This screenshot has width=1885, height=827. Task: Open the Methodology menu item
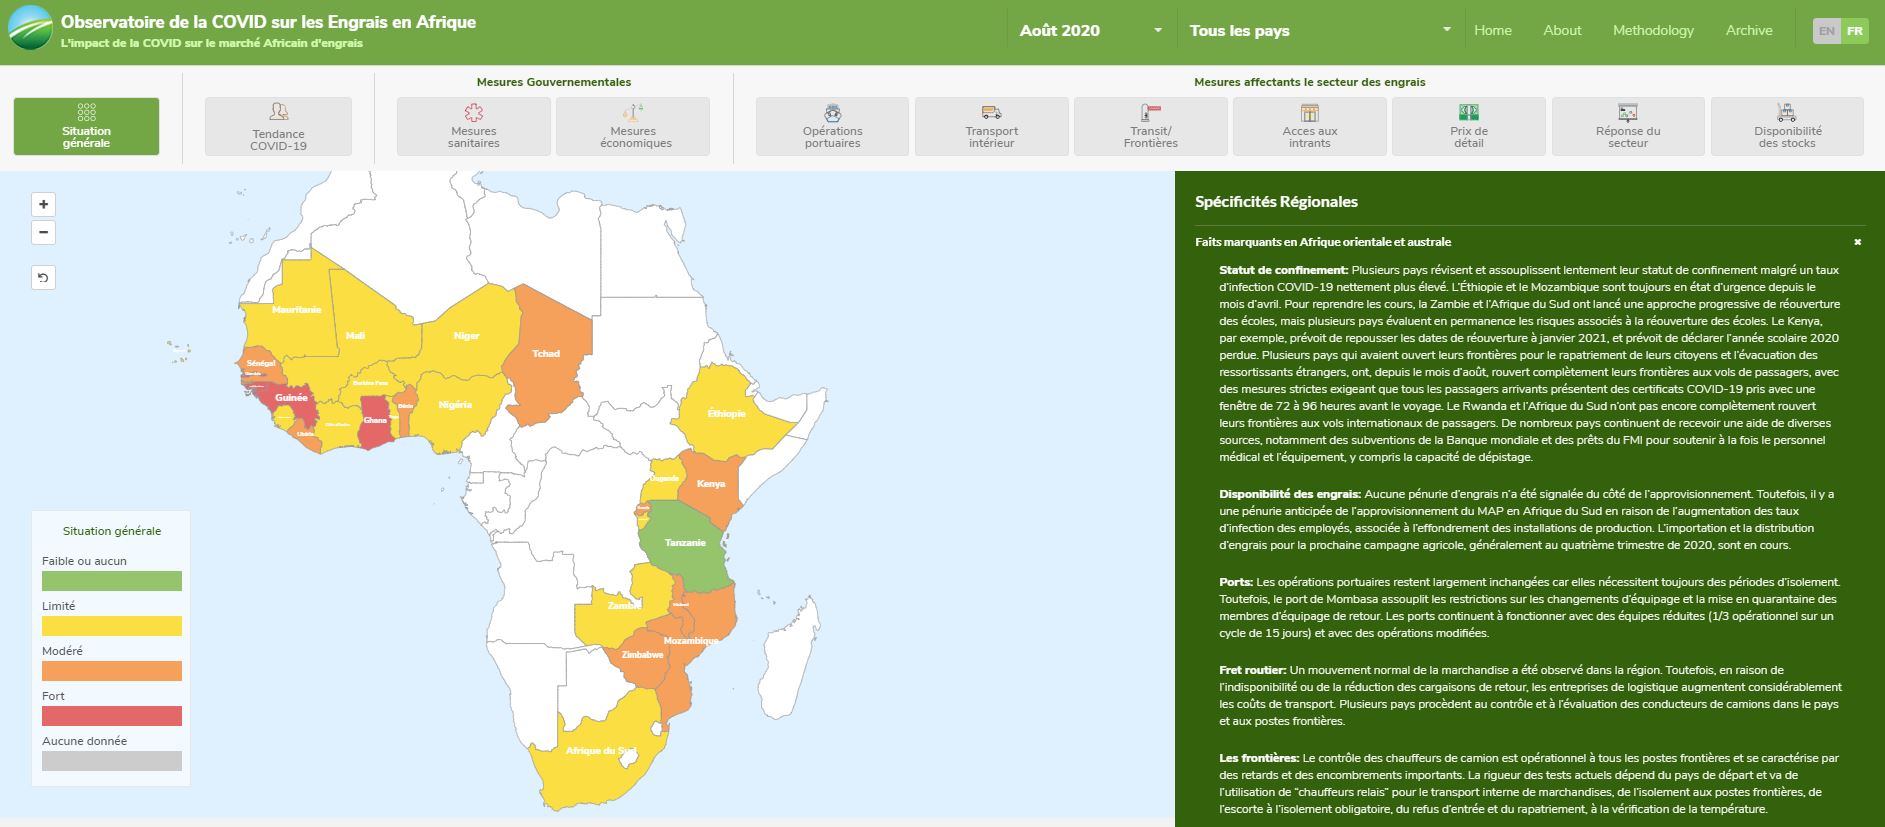point(1653,31)
